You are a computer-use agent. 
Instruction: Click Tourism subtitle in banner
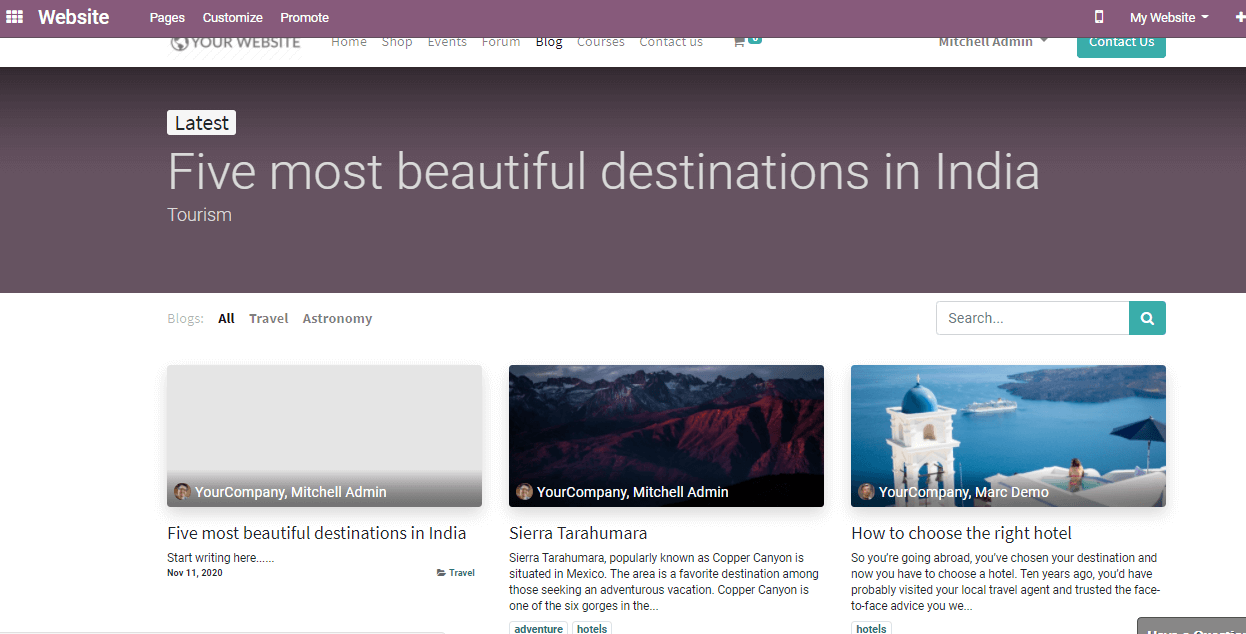[x=199, y=215]
